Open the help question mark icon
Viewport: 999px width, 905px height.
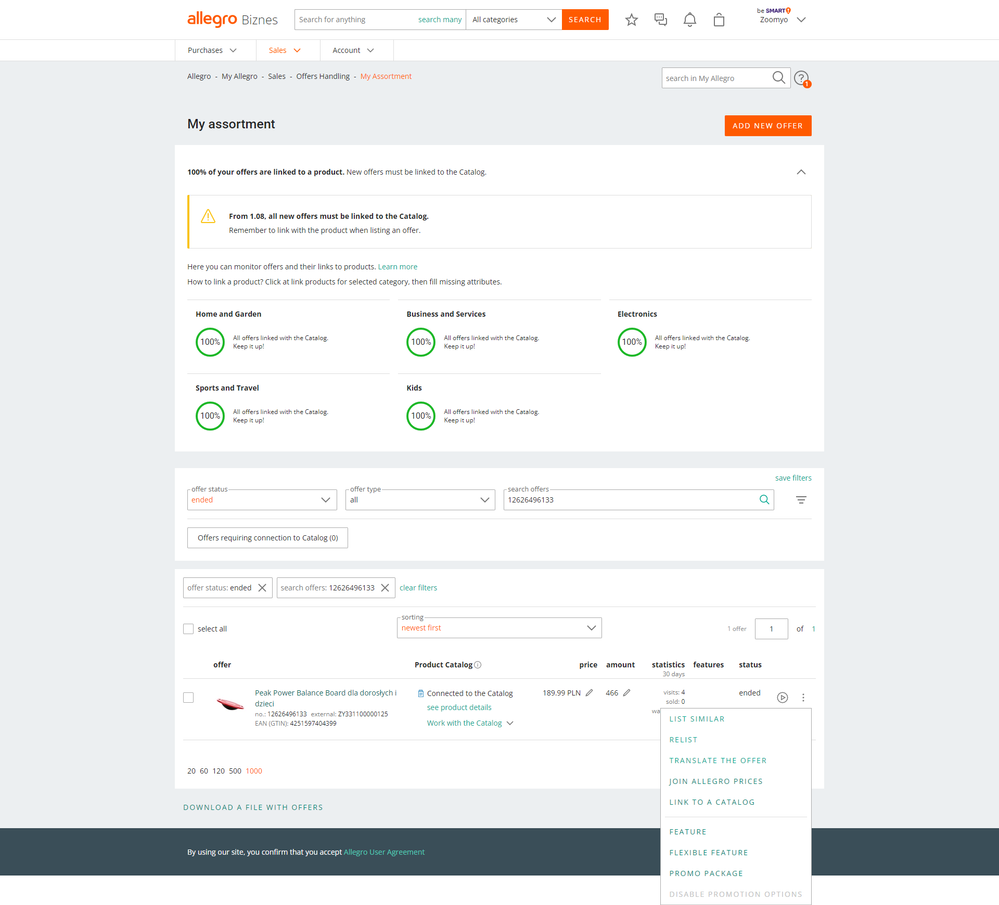(x=801, y=78)
